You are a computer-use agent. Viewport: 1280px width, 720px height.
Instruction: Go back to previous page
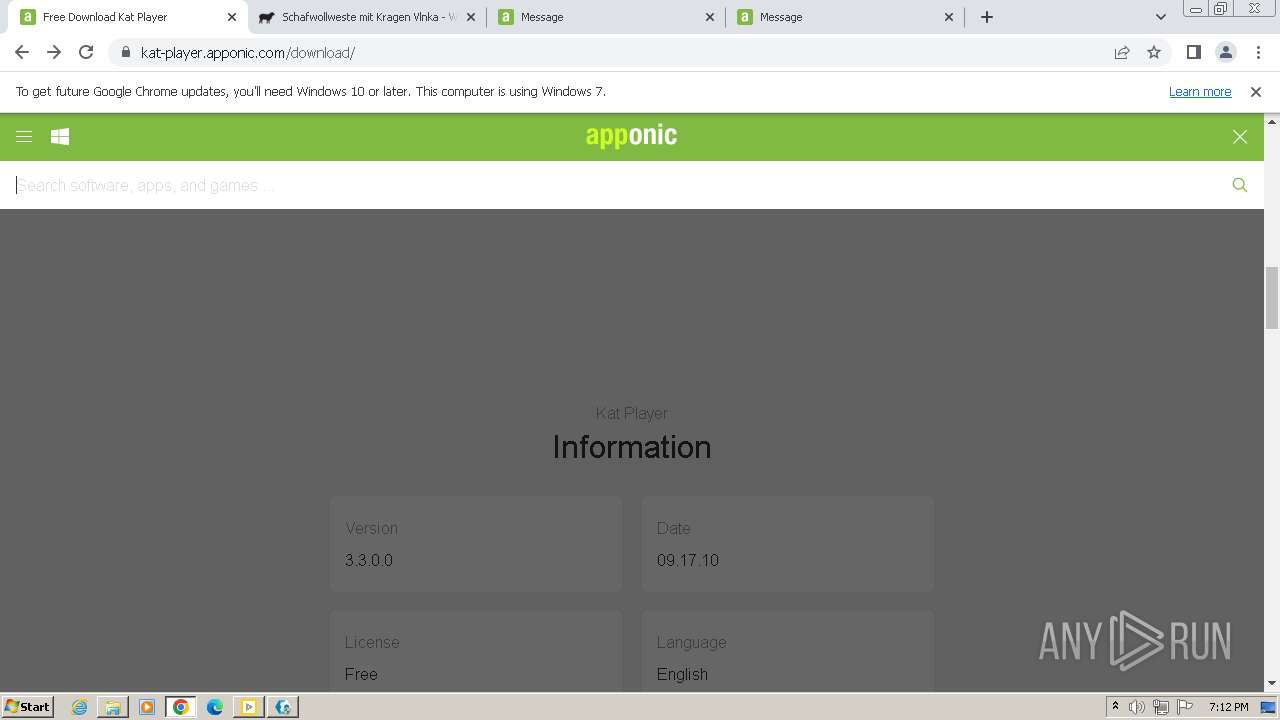(22, 53)
